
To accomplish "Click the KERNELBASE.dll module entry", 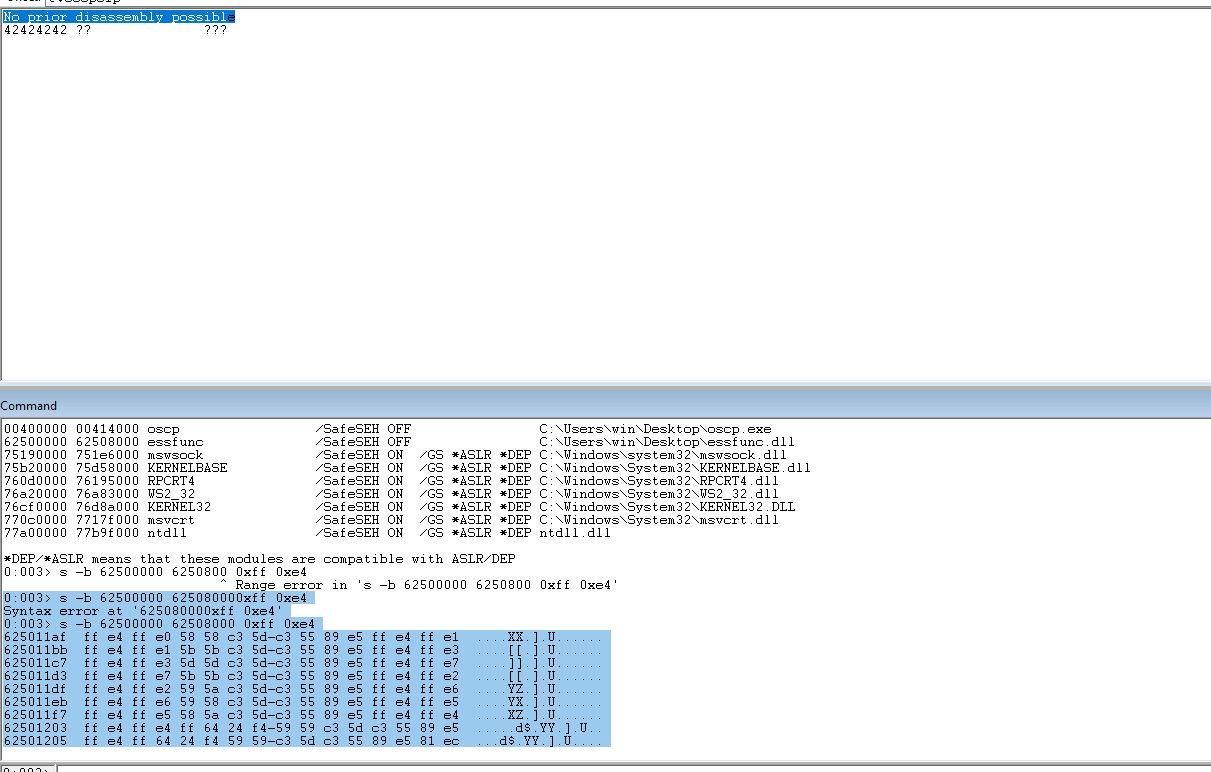I will (x=187, y=468).
